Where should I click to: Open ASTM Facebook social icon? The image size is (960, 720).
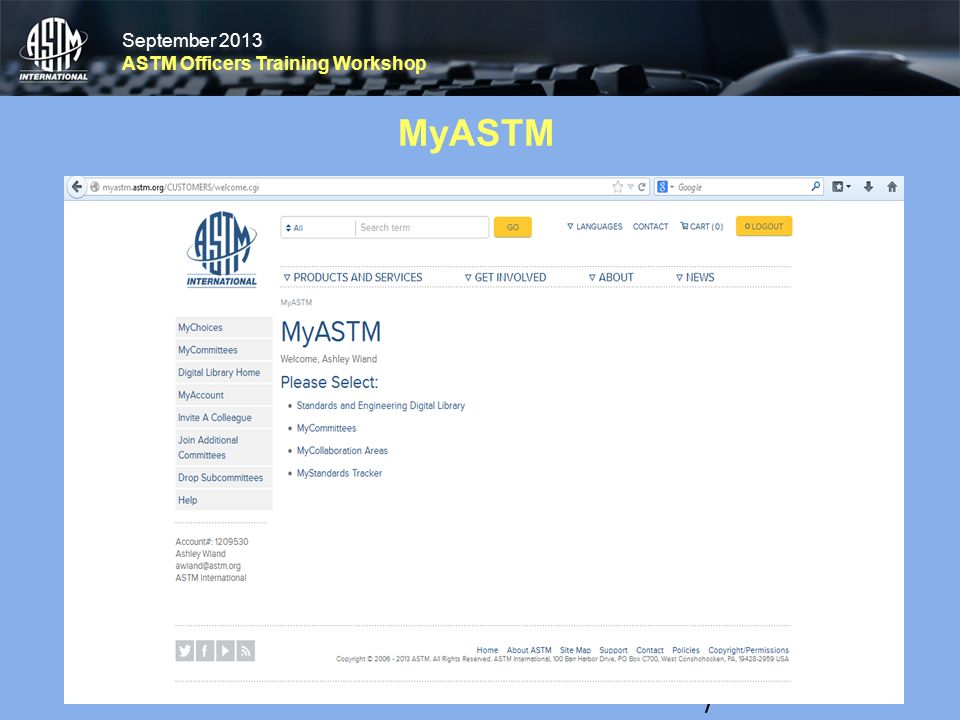[204, 650]
